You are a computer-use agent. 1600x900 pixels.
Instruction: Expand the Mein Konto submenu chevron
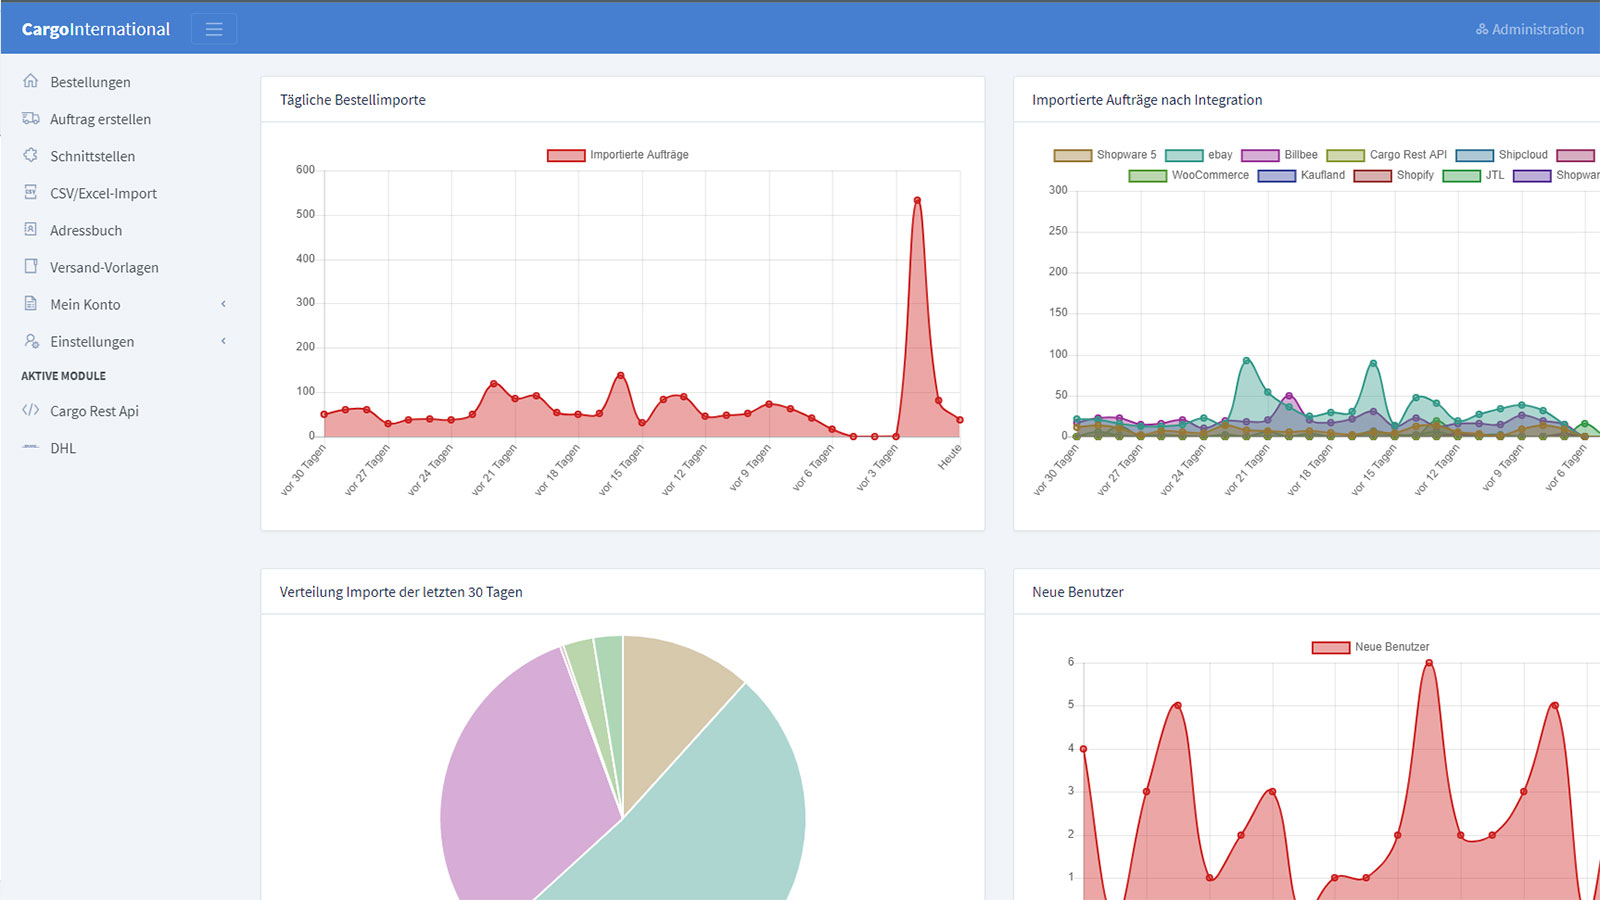pyautogui.click(x=223, y=304)
